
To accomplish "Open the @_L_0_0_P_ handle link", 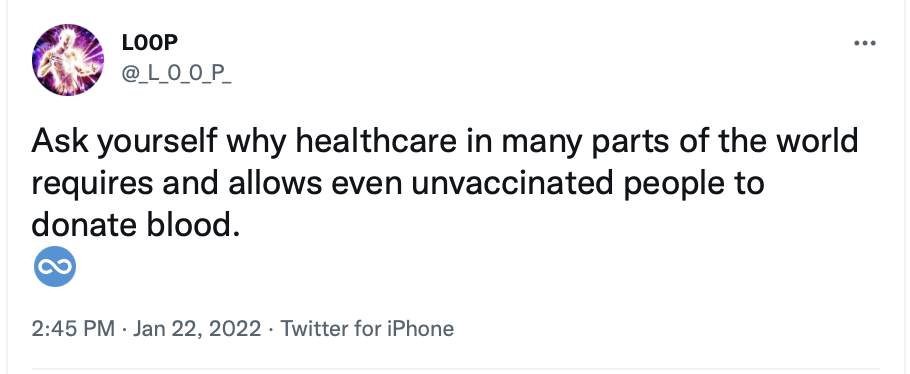I will [176, 74].
